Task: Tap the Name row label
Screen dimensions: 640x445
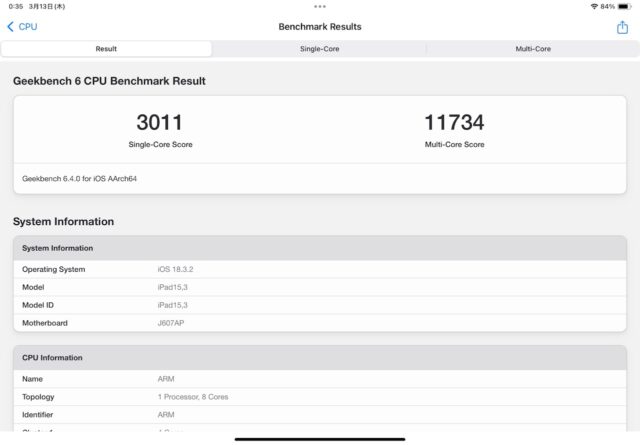Action: pyautogui.click(x=32, y=379)
